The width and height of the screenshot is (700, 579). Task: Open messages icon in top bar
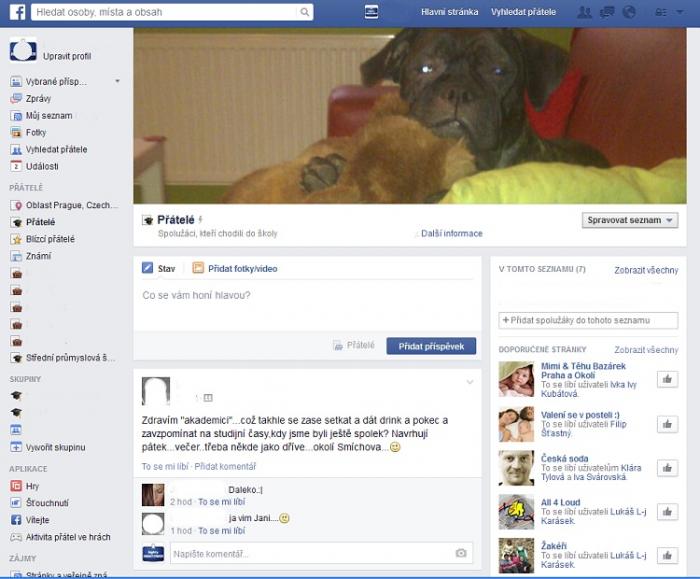[607, 13]
